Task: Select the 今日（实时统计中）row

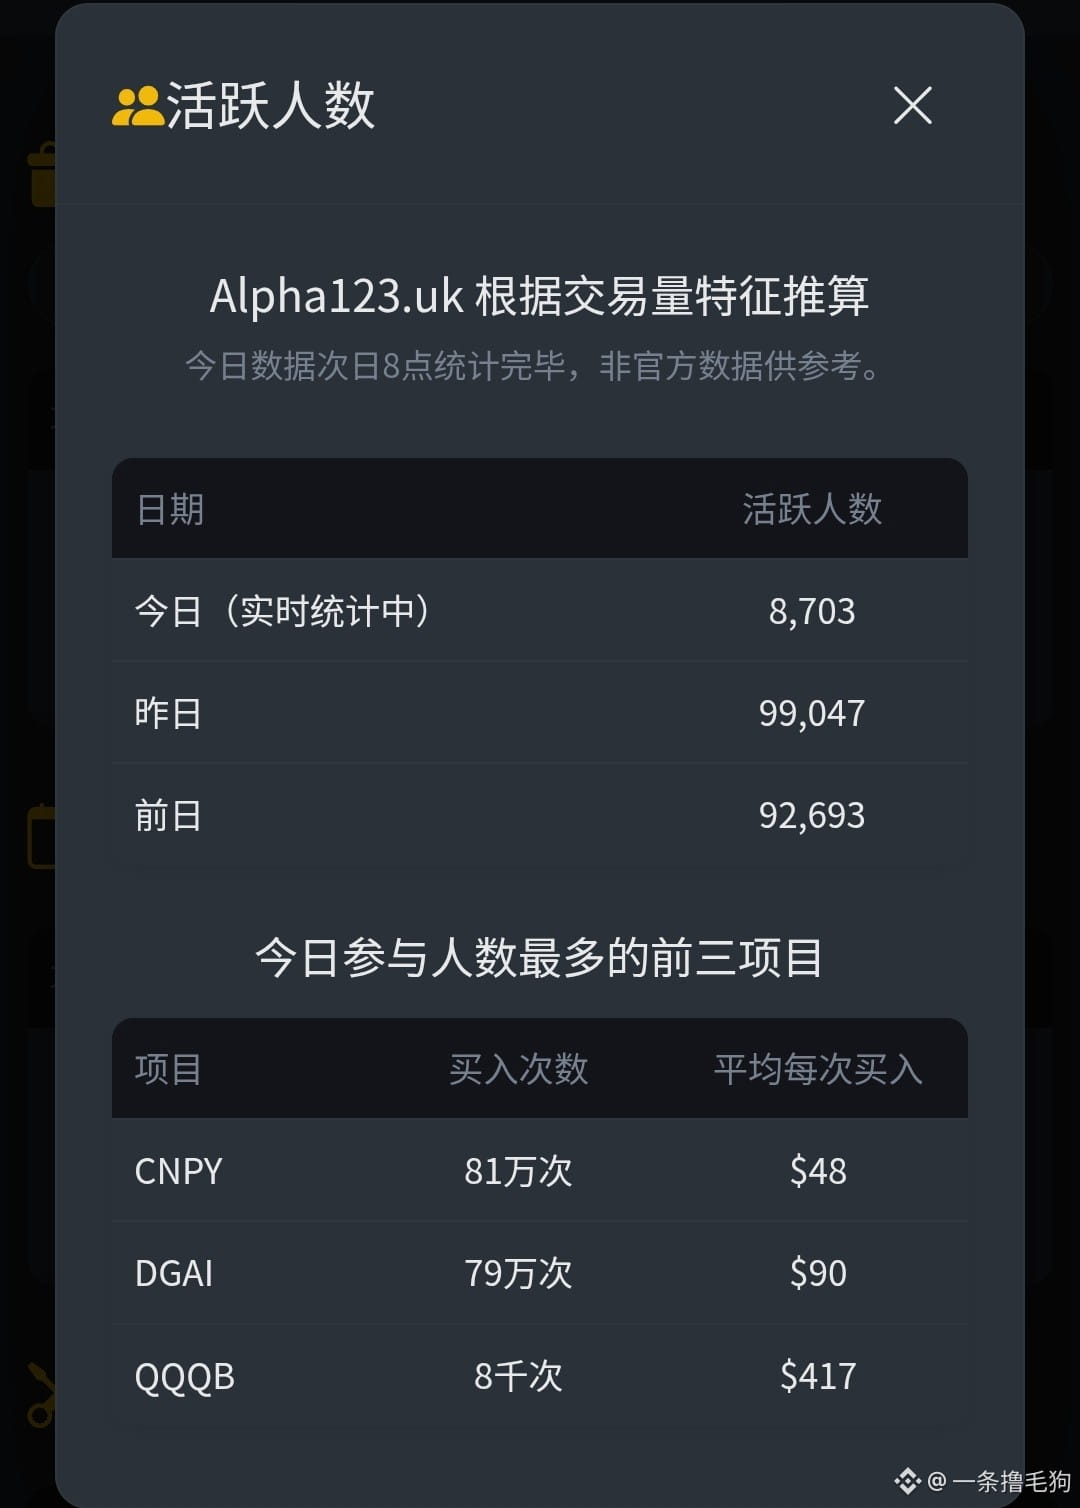Action: point(540,610)
